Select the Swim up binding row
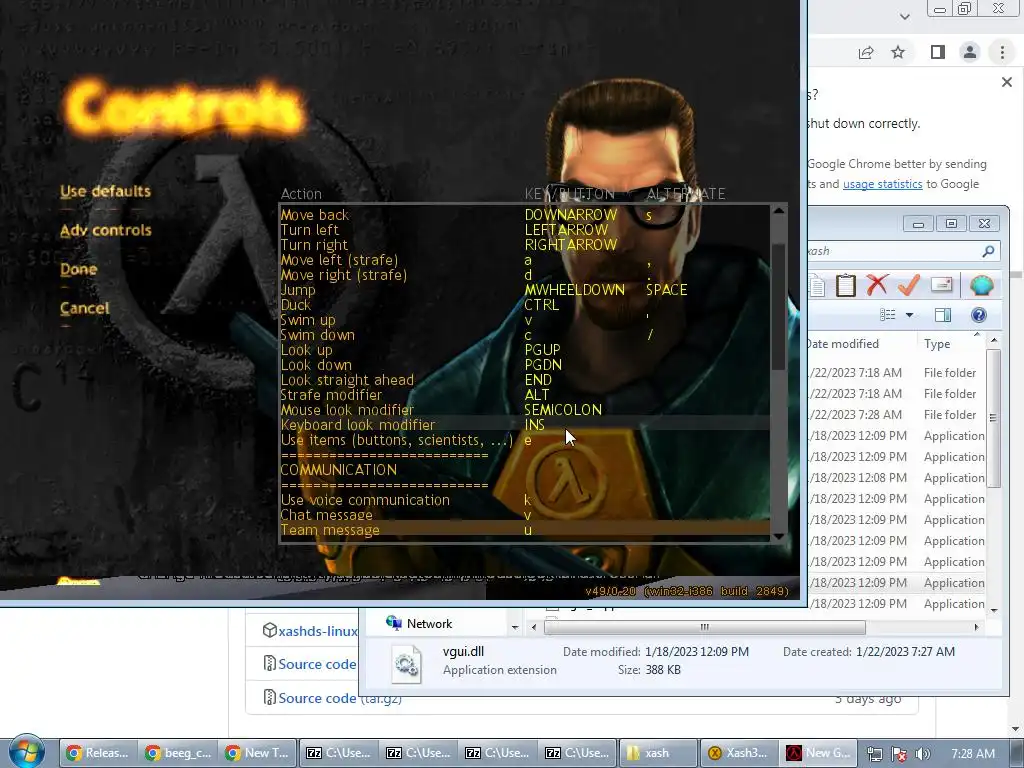This screenshot has height=768, width=1024. (x=525, y=320)
